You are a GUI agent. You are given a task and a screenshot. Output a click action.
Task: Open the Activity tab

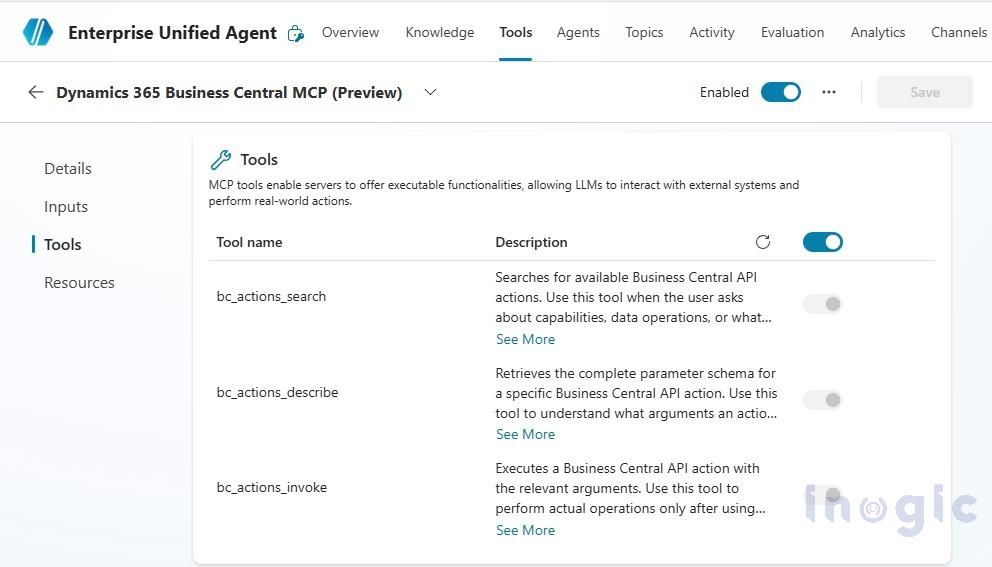coord(712,32)
